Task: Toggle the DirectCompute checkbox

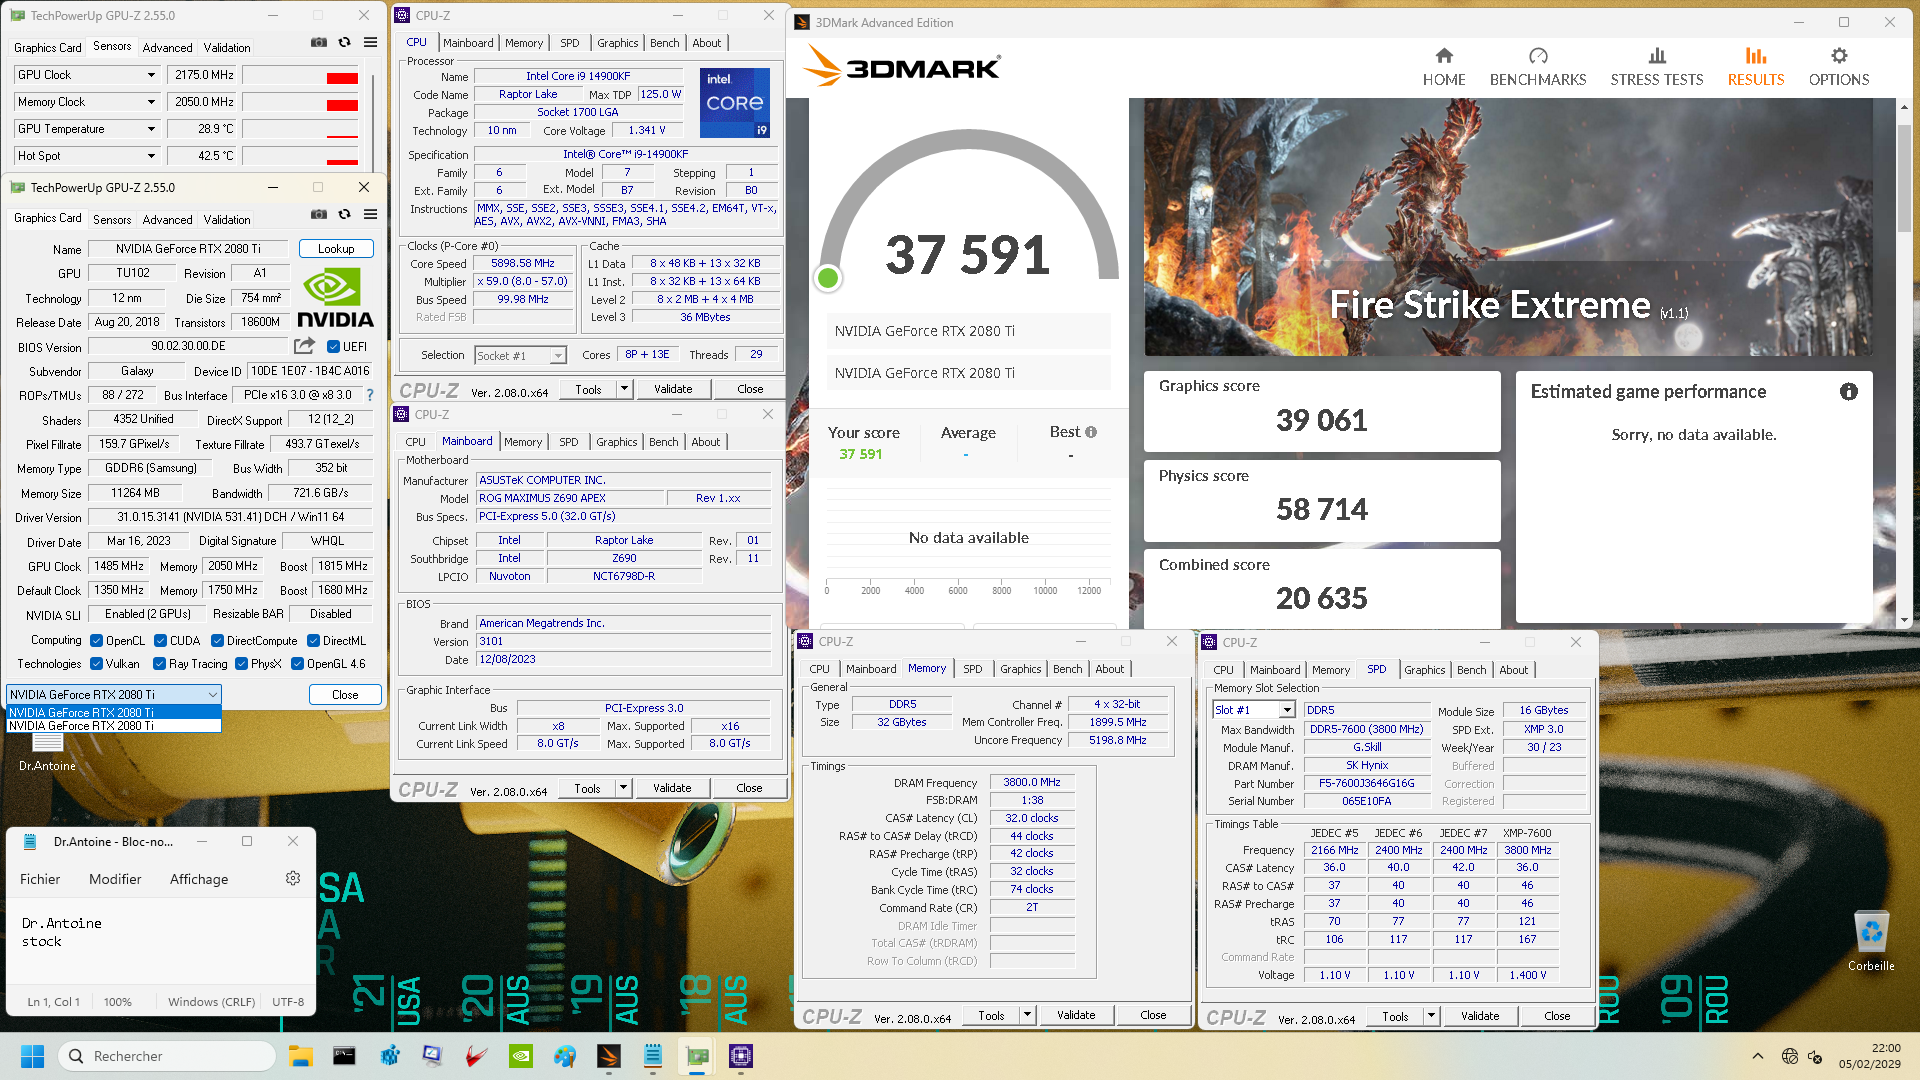Action: point(217,641)
